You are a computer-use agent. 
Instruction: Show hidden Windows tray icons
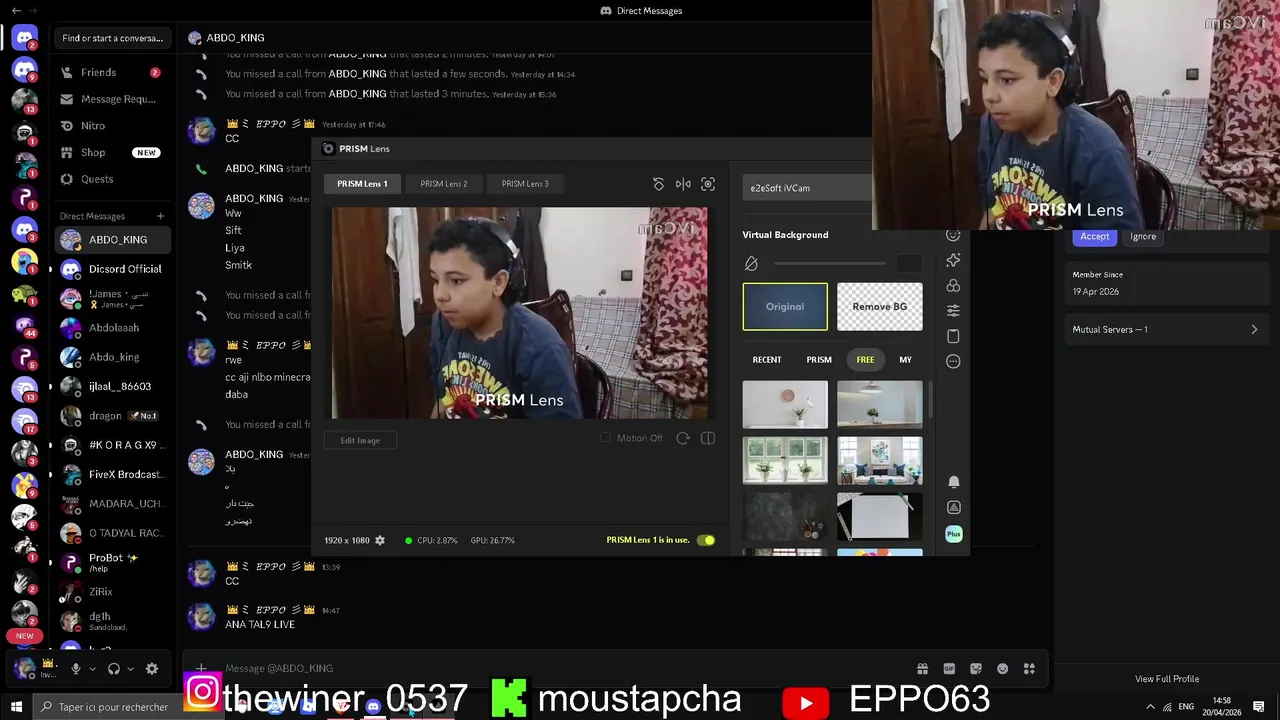(1150, 707)
